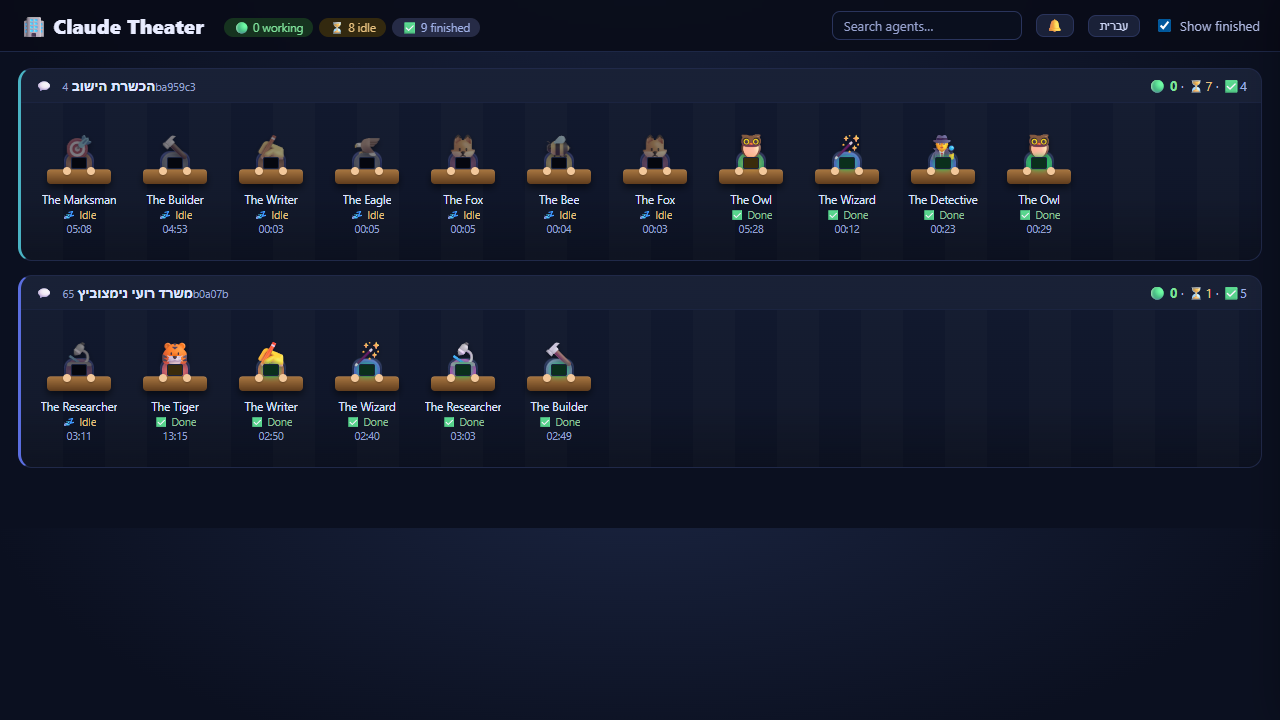The image size is (1280, 720).
Task: Click the Search agents input field
Action: coord(927,26)
